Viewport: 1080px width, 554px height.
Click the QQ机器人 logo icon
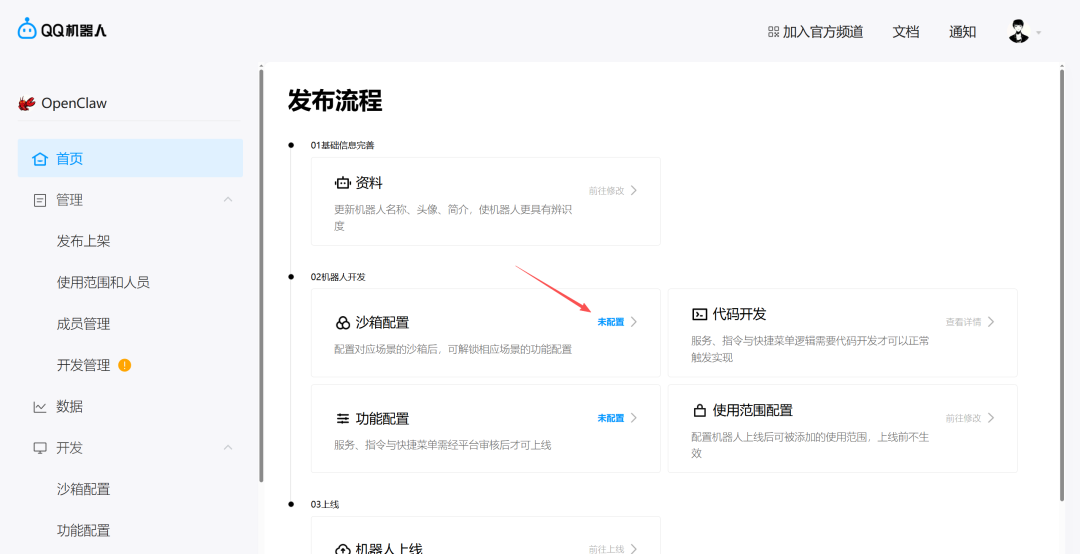(27, 30)
